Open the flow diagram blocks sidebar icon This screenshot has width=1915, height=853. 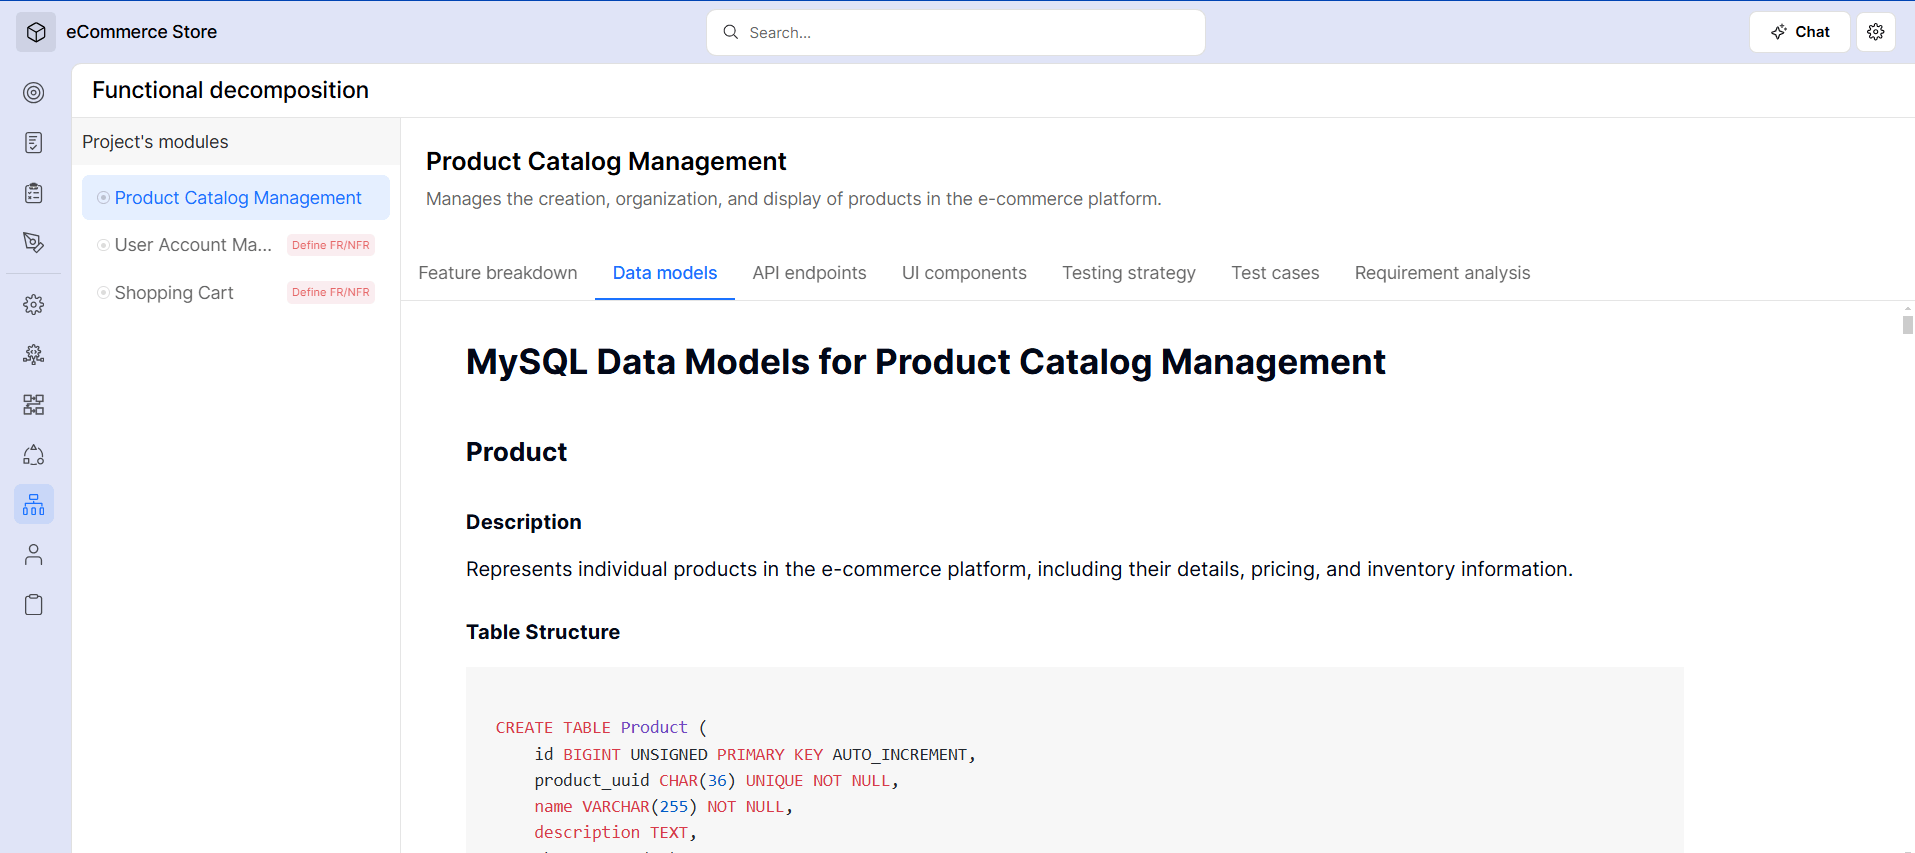(34, 405)
